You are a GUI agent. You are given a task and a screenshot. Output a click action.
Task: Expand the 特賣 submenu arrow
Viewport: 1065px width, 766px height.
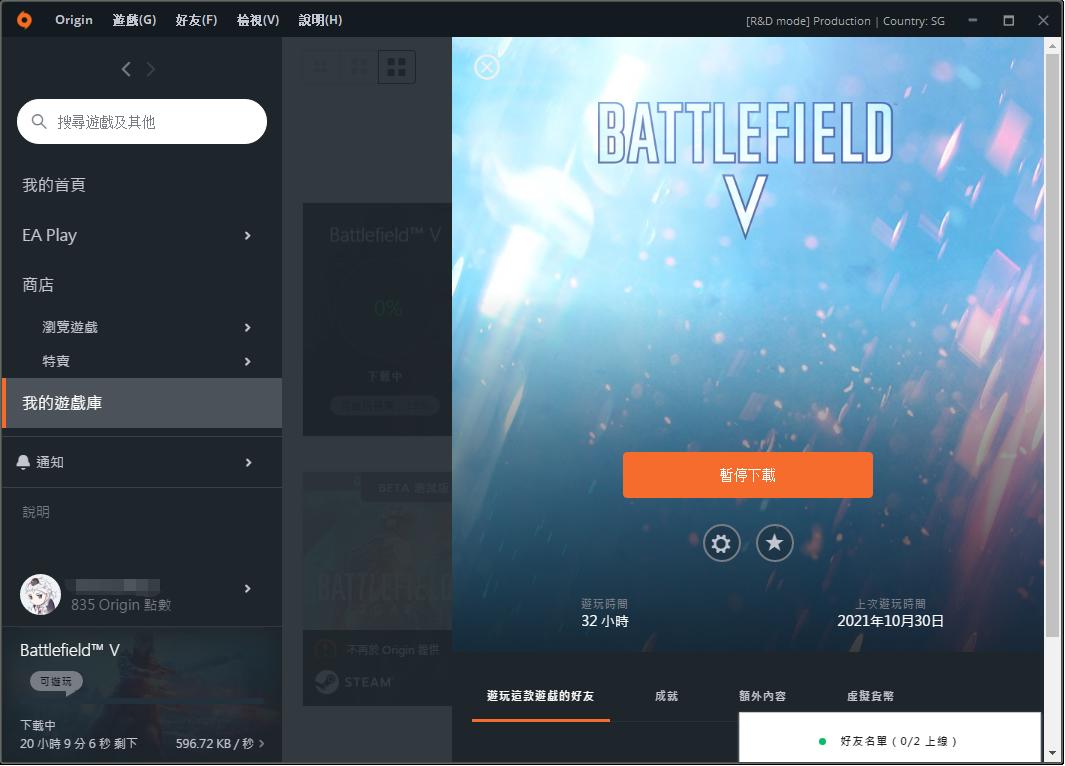click(247, 361)
